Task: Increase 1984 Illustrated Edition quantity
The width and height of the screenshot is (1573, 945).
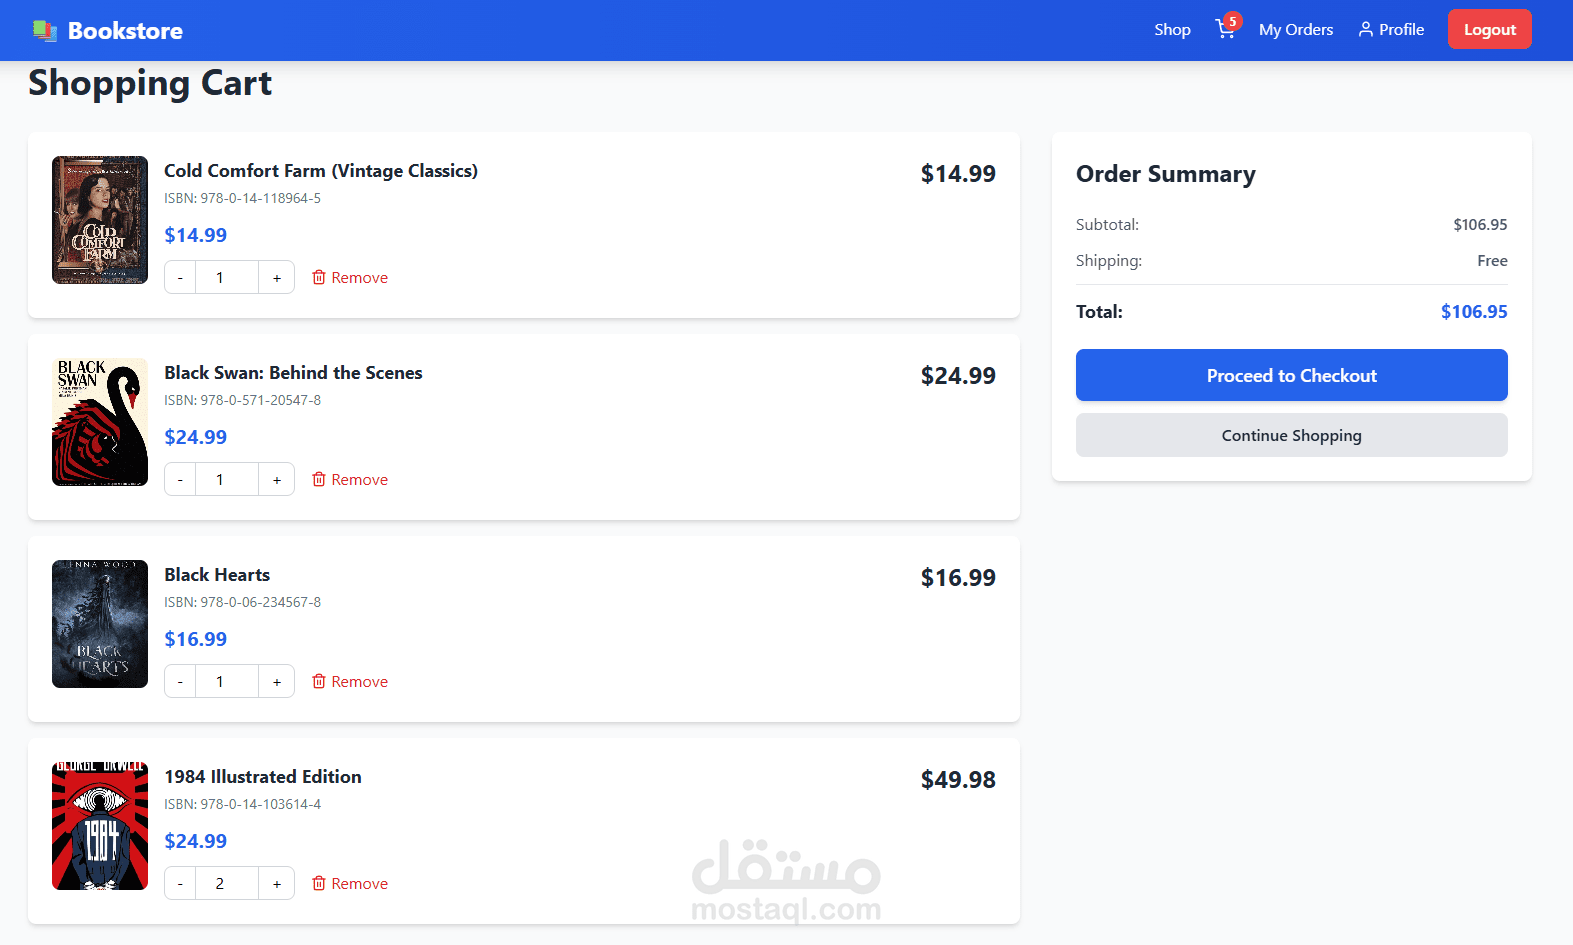Action: (277, 884)
